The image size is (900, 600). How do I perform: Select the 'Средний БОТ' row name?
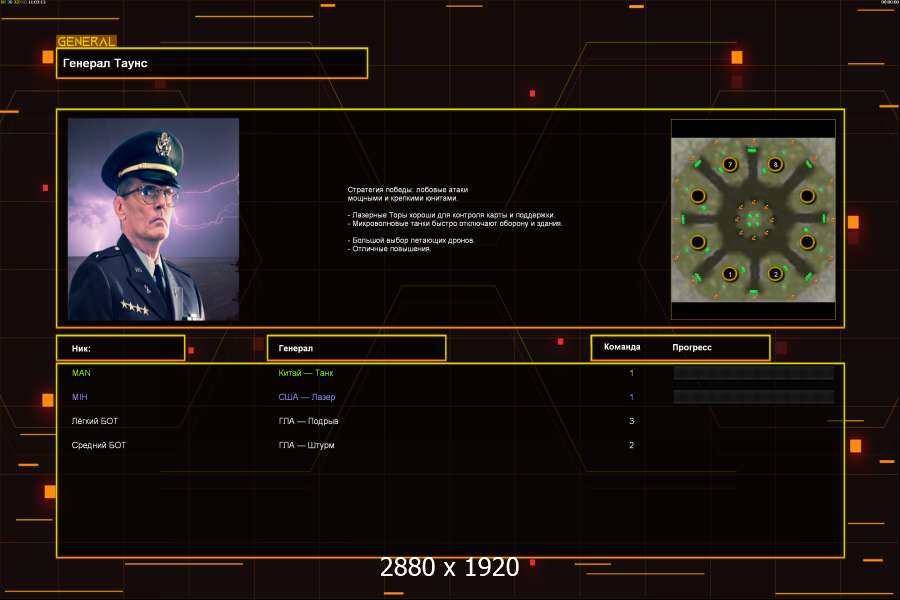pos(99,445)
